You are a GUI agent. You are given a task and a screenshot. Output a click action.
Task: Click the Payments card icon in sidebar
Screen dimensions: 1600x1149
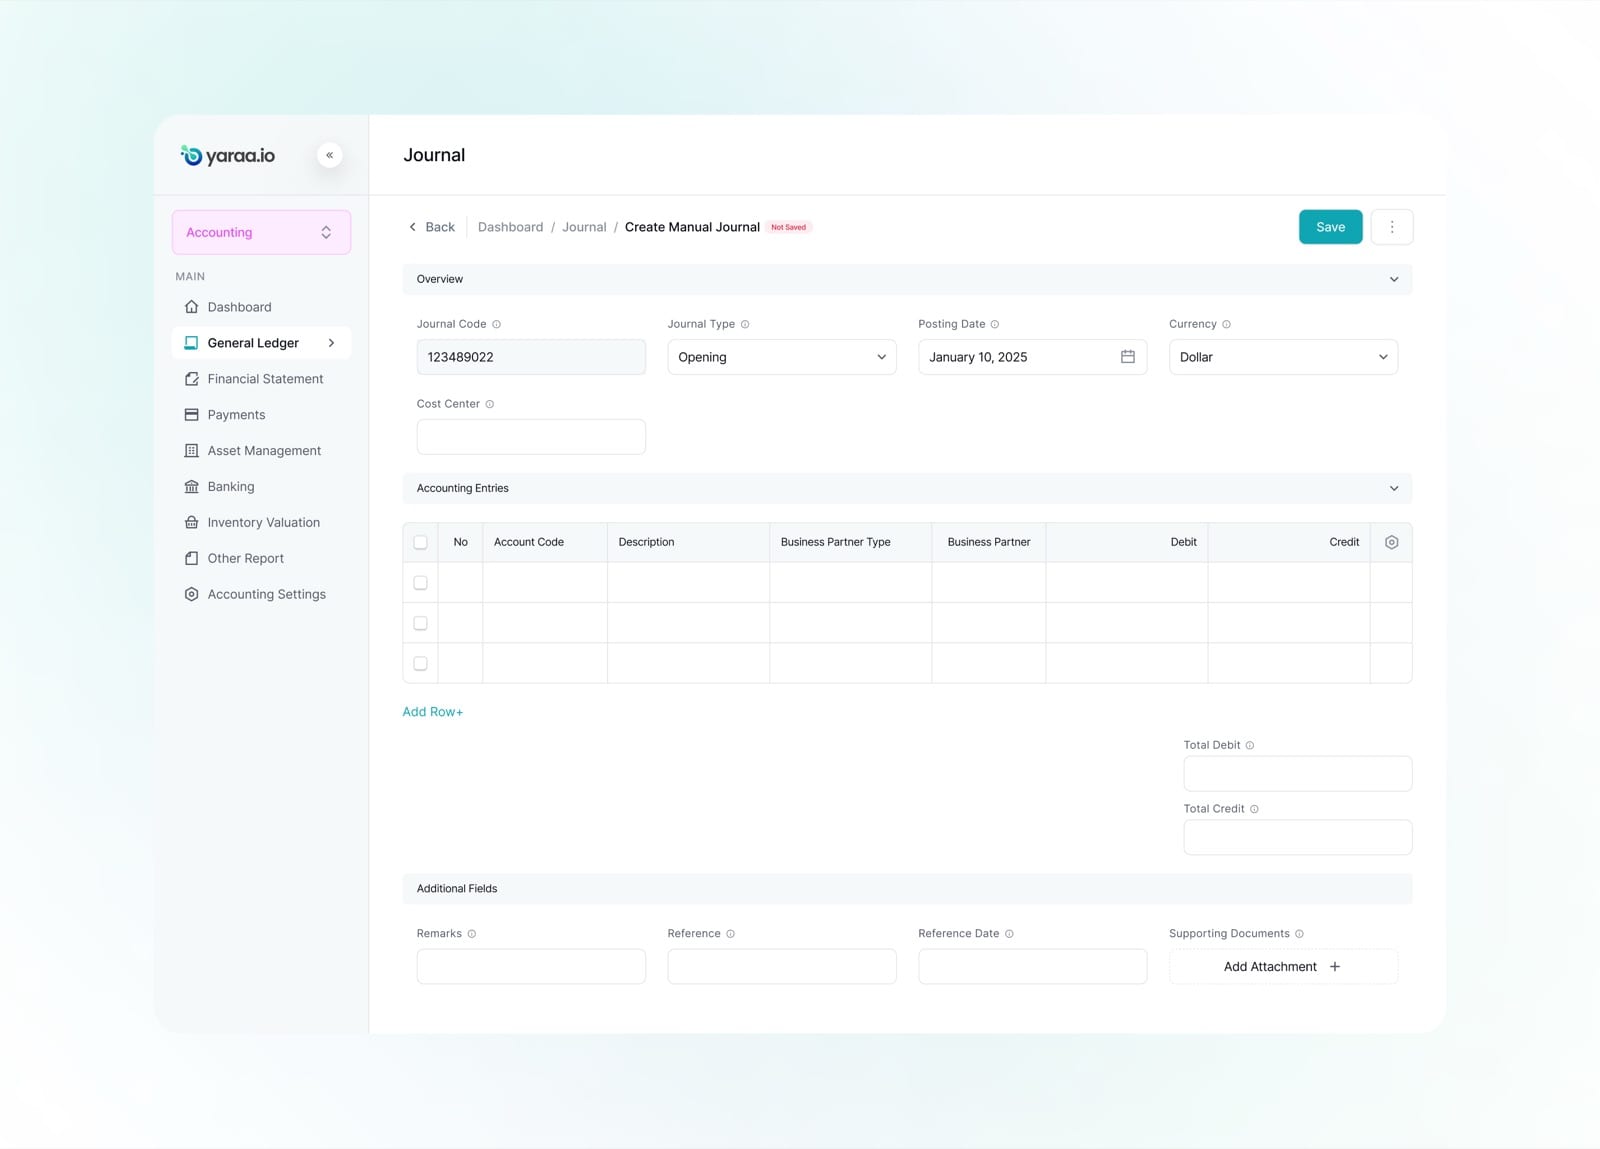point(191,415)
